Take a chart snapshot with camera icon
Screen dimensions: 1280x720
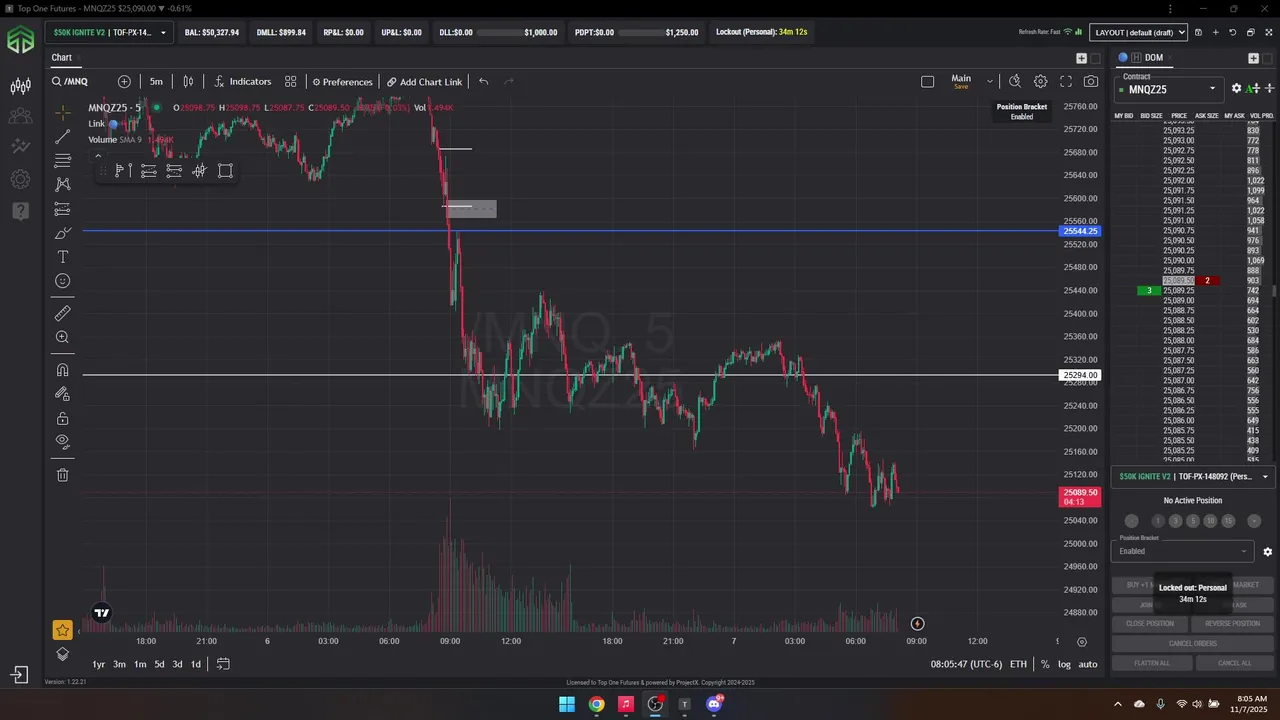[1091, 82]
